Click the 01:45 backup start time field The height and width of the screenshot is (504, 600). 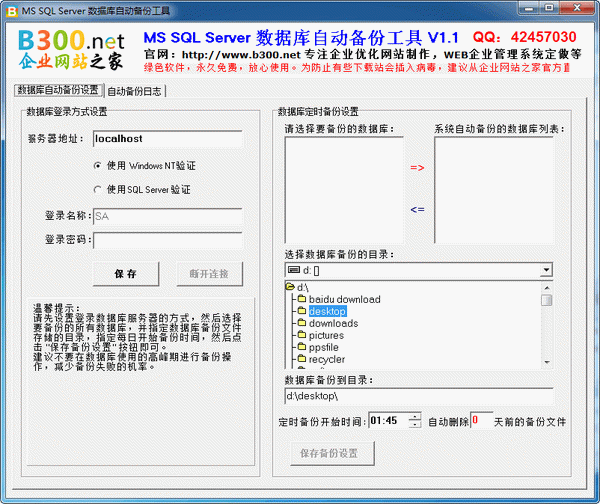[388, 421]
